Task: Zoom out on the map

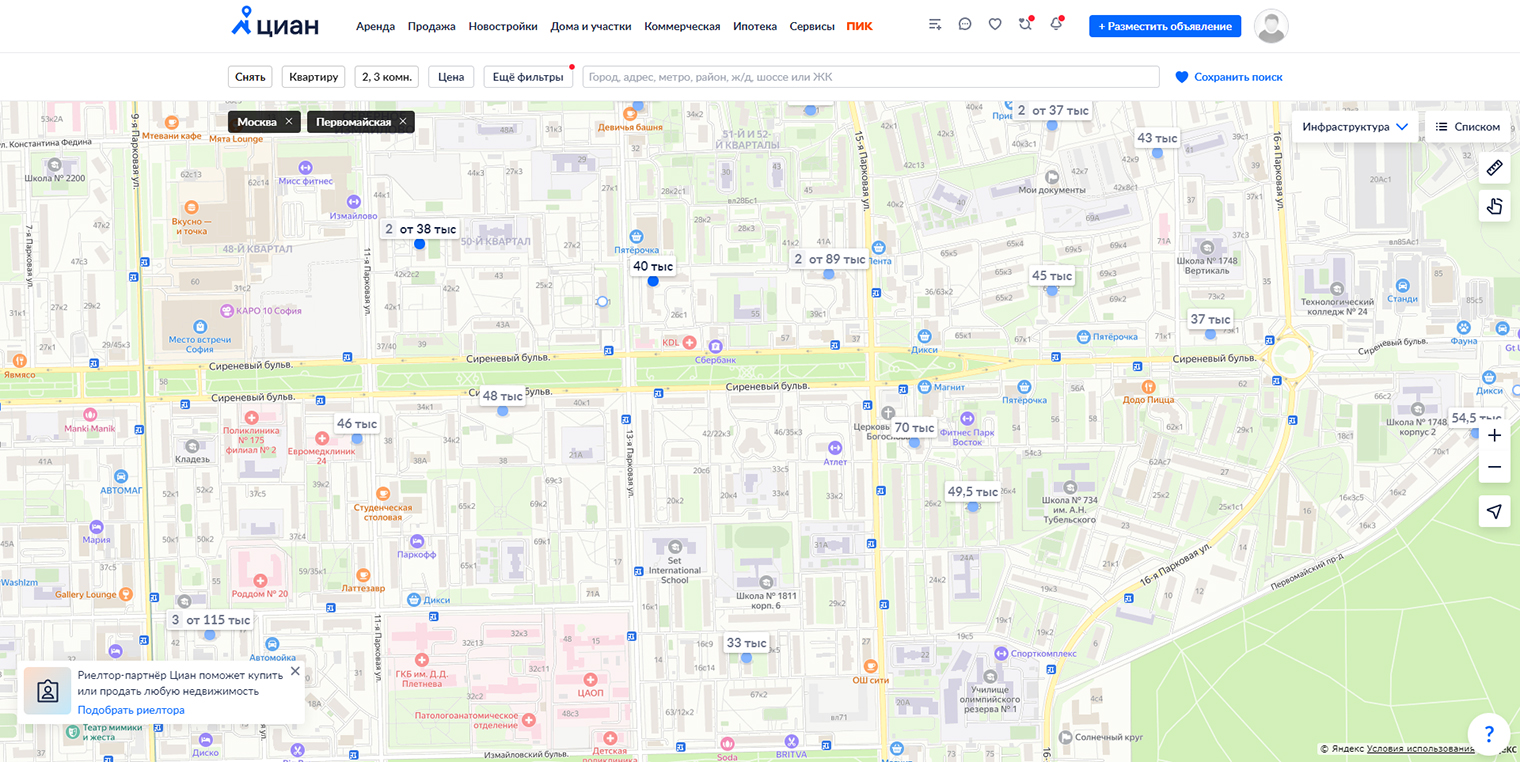Action: coord(1495,467)
